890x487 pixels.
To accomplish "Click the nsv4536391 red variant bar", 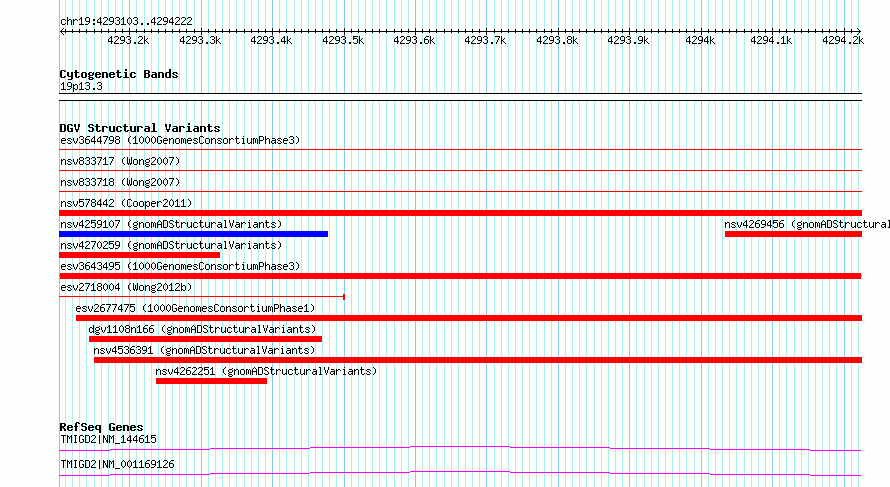I will (478, 360).
